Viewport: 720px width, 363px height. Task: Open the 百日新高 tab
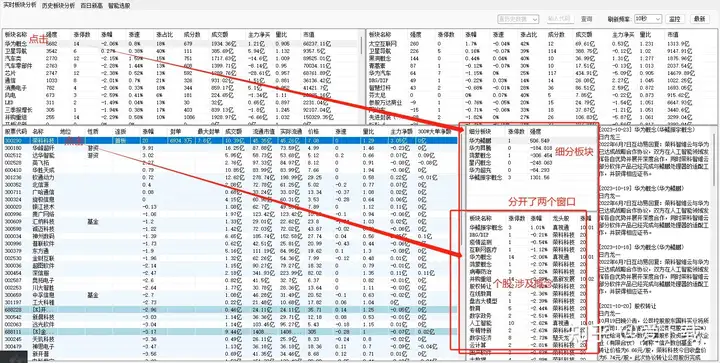(91, 6)
